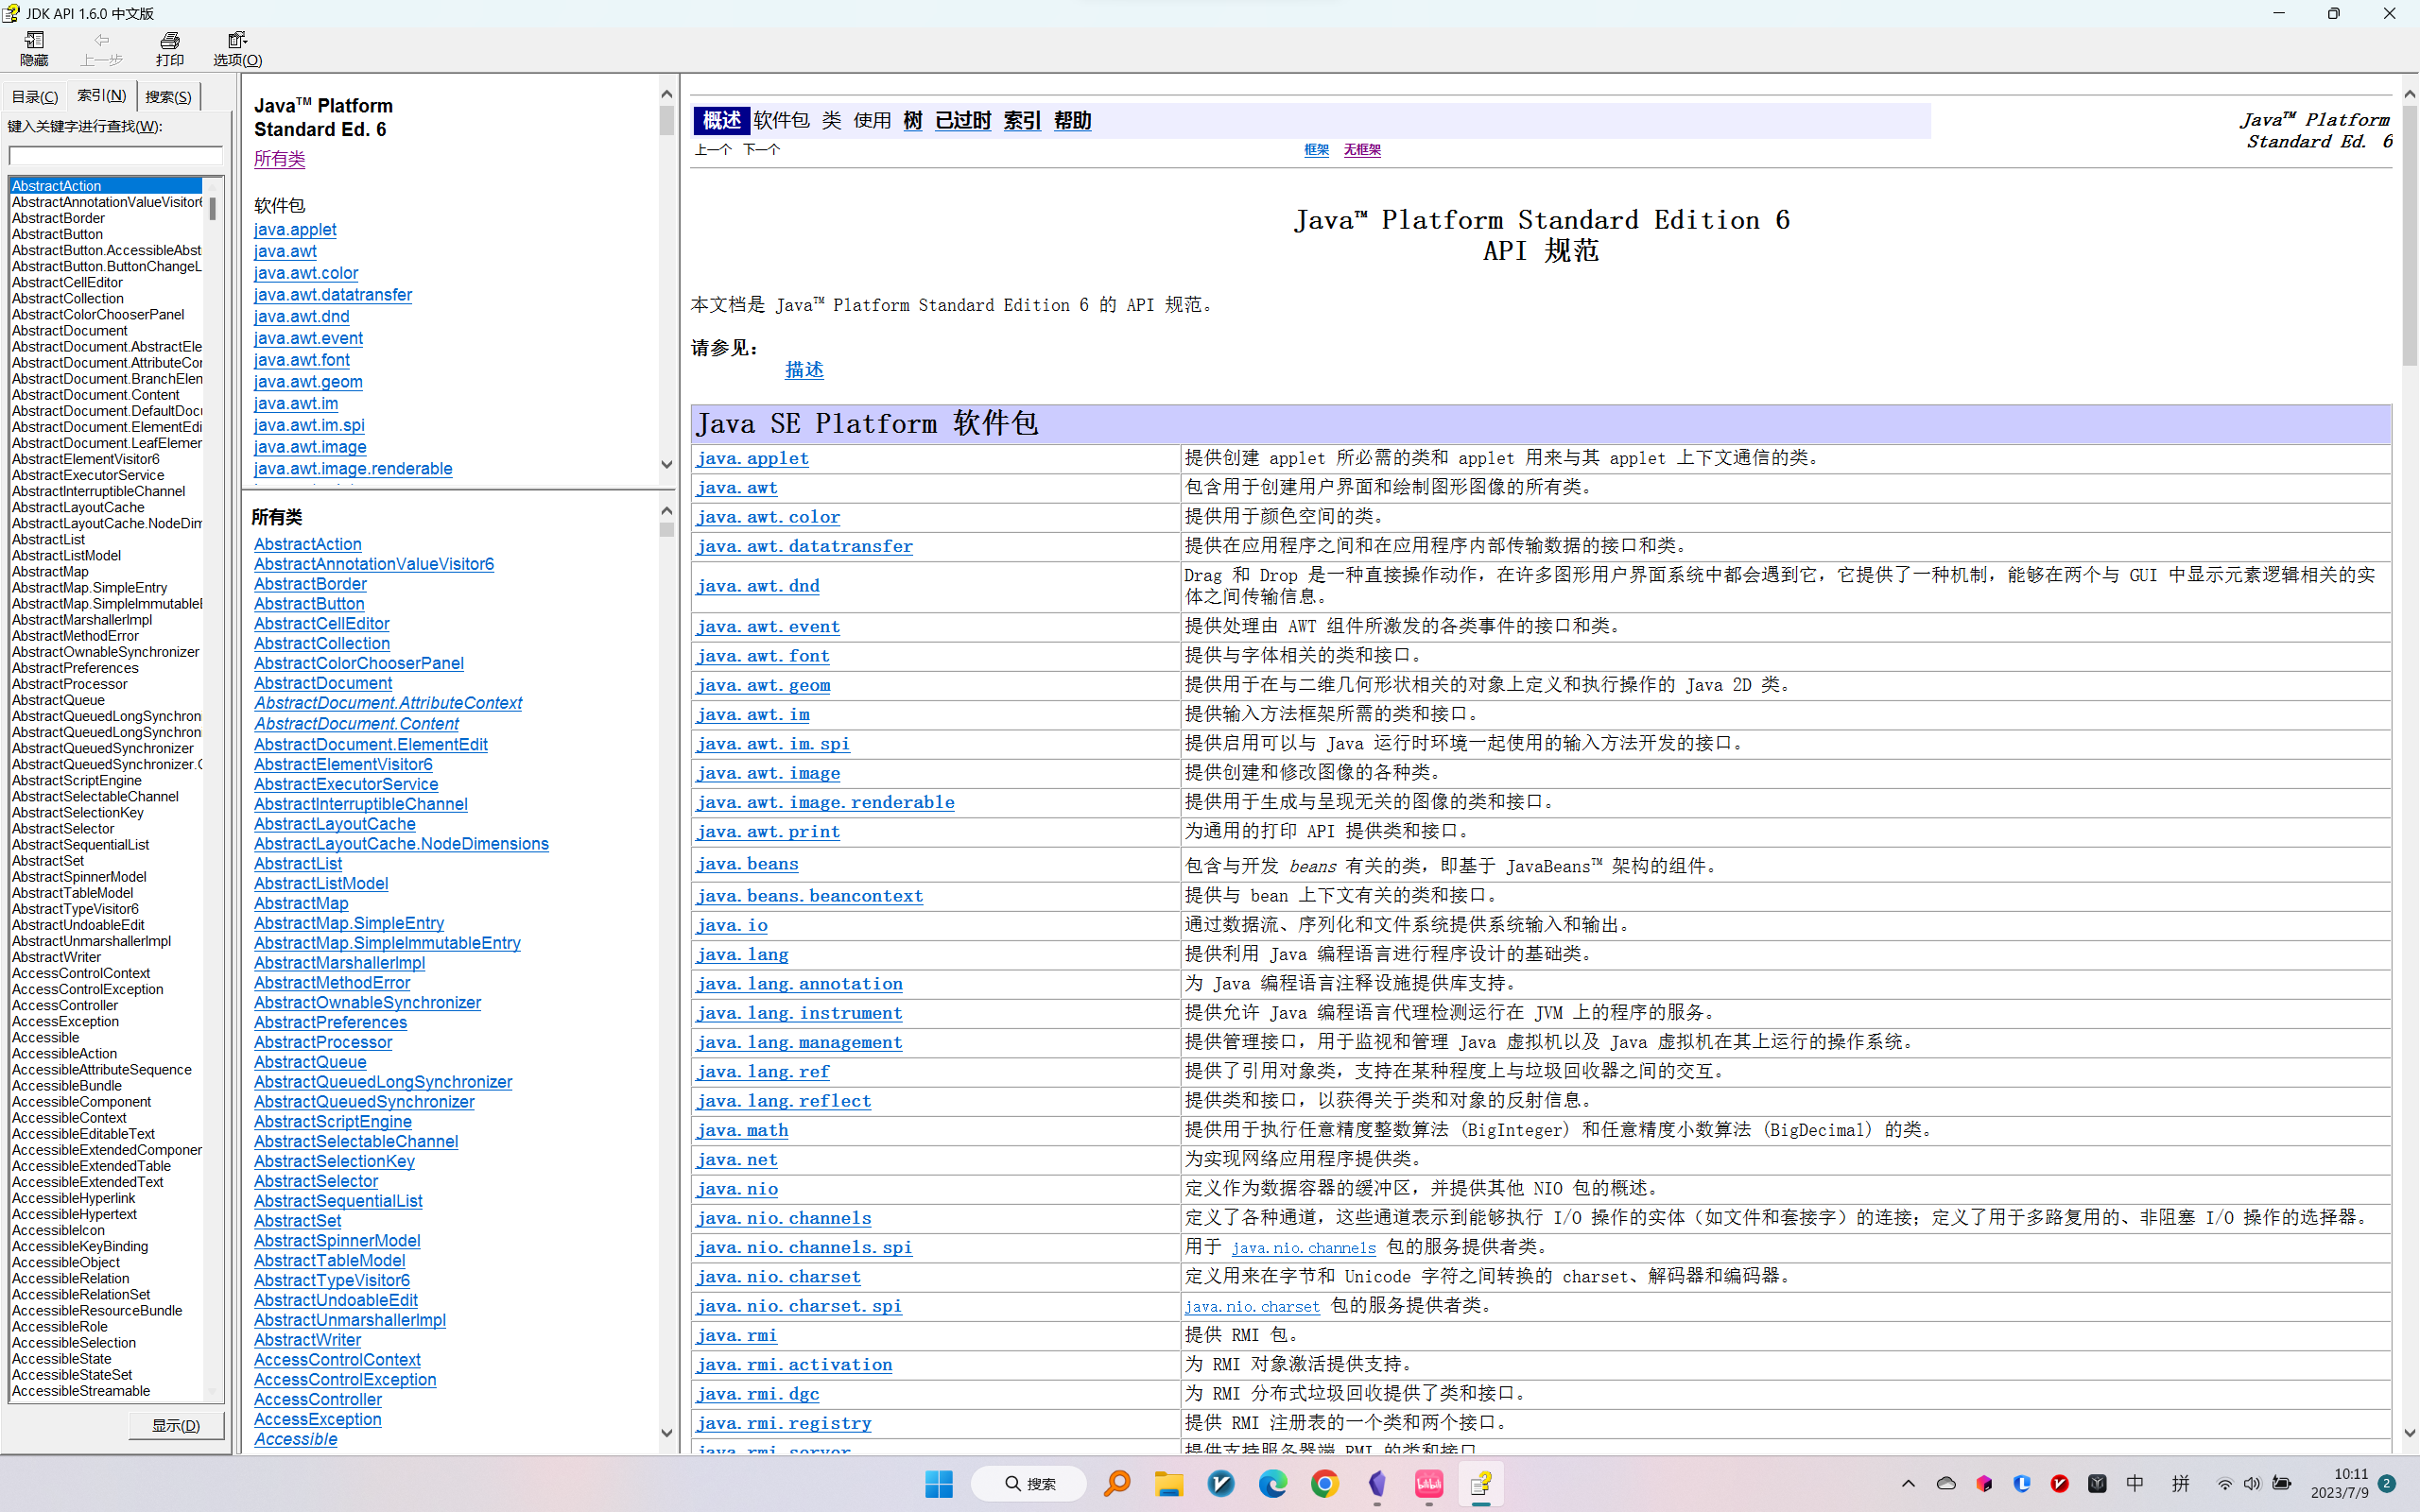
Task: Click java.awt.datatransfer in packages list
Action: click(333, 294)
